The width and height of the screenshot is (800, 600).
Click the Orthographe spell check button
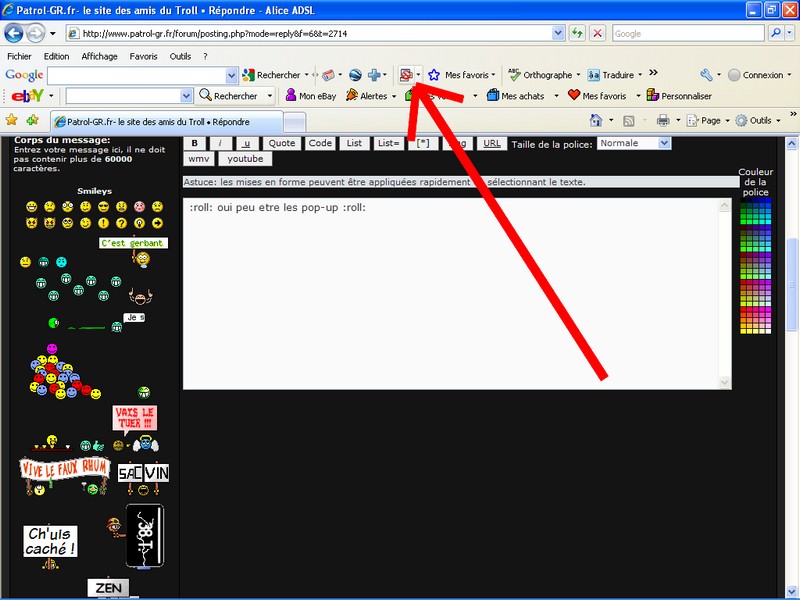540,75
